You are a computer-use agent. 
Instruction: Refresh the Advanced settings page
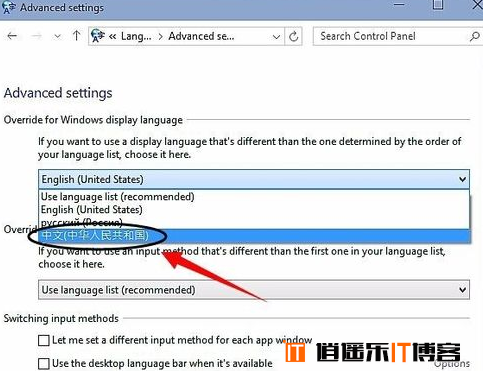click(293, 36)
